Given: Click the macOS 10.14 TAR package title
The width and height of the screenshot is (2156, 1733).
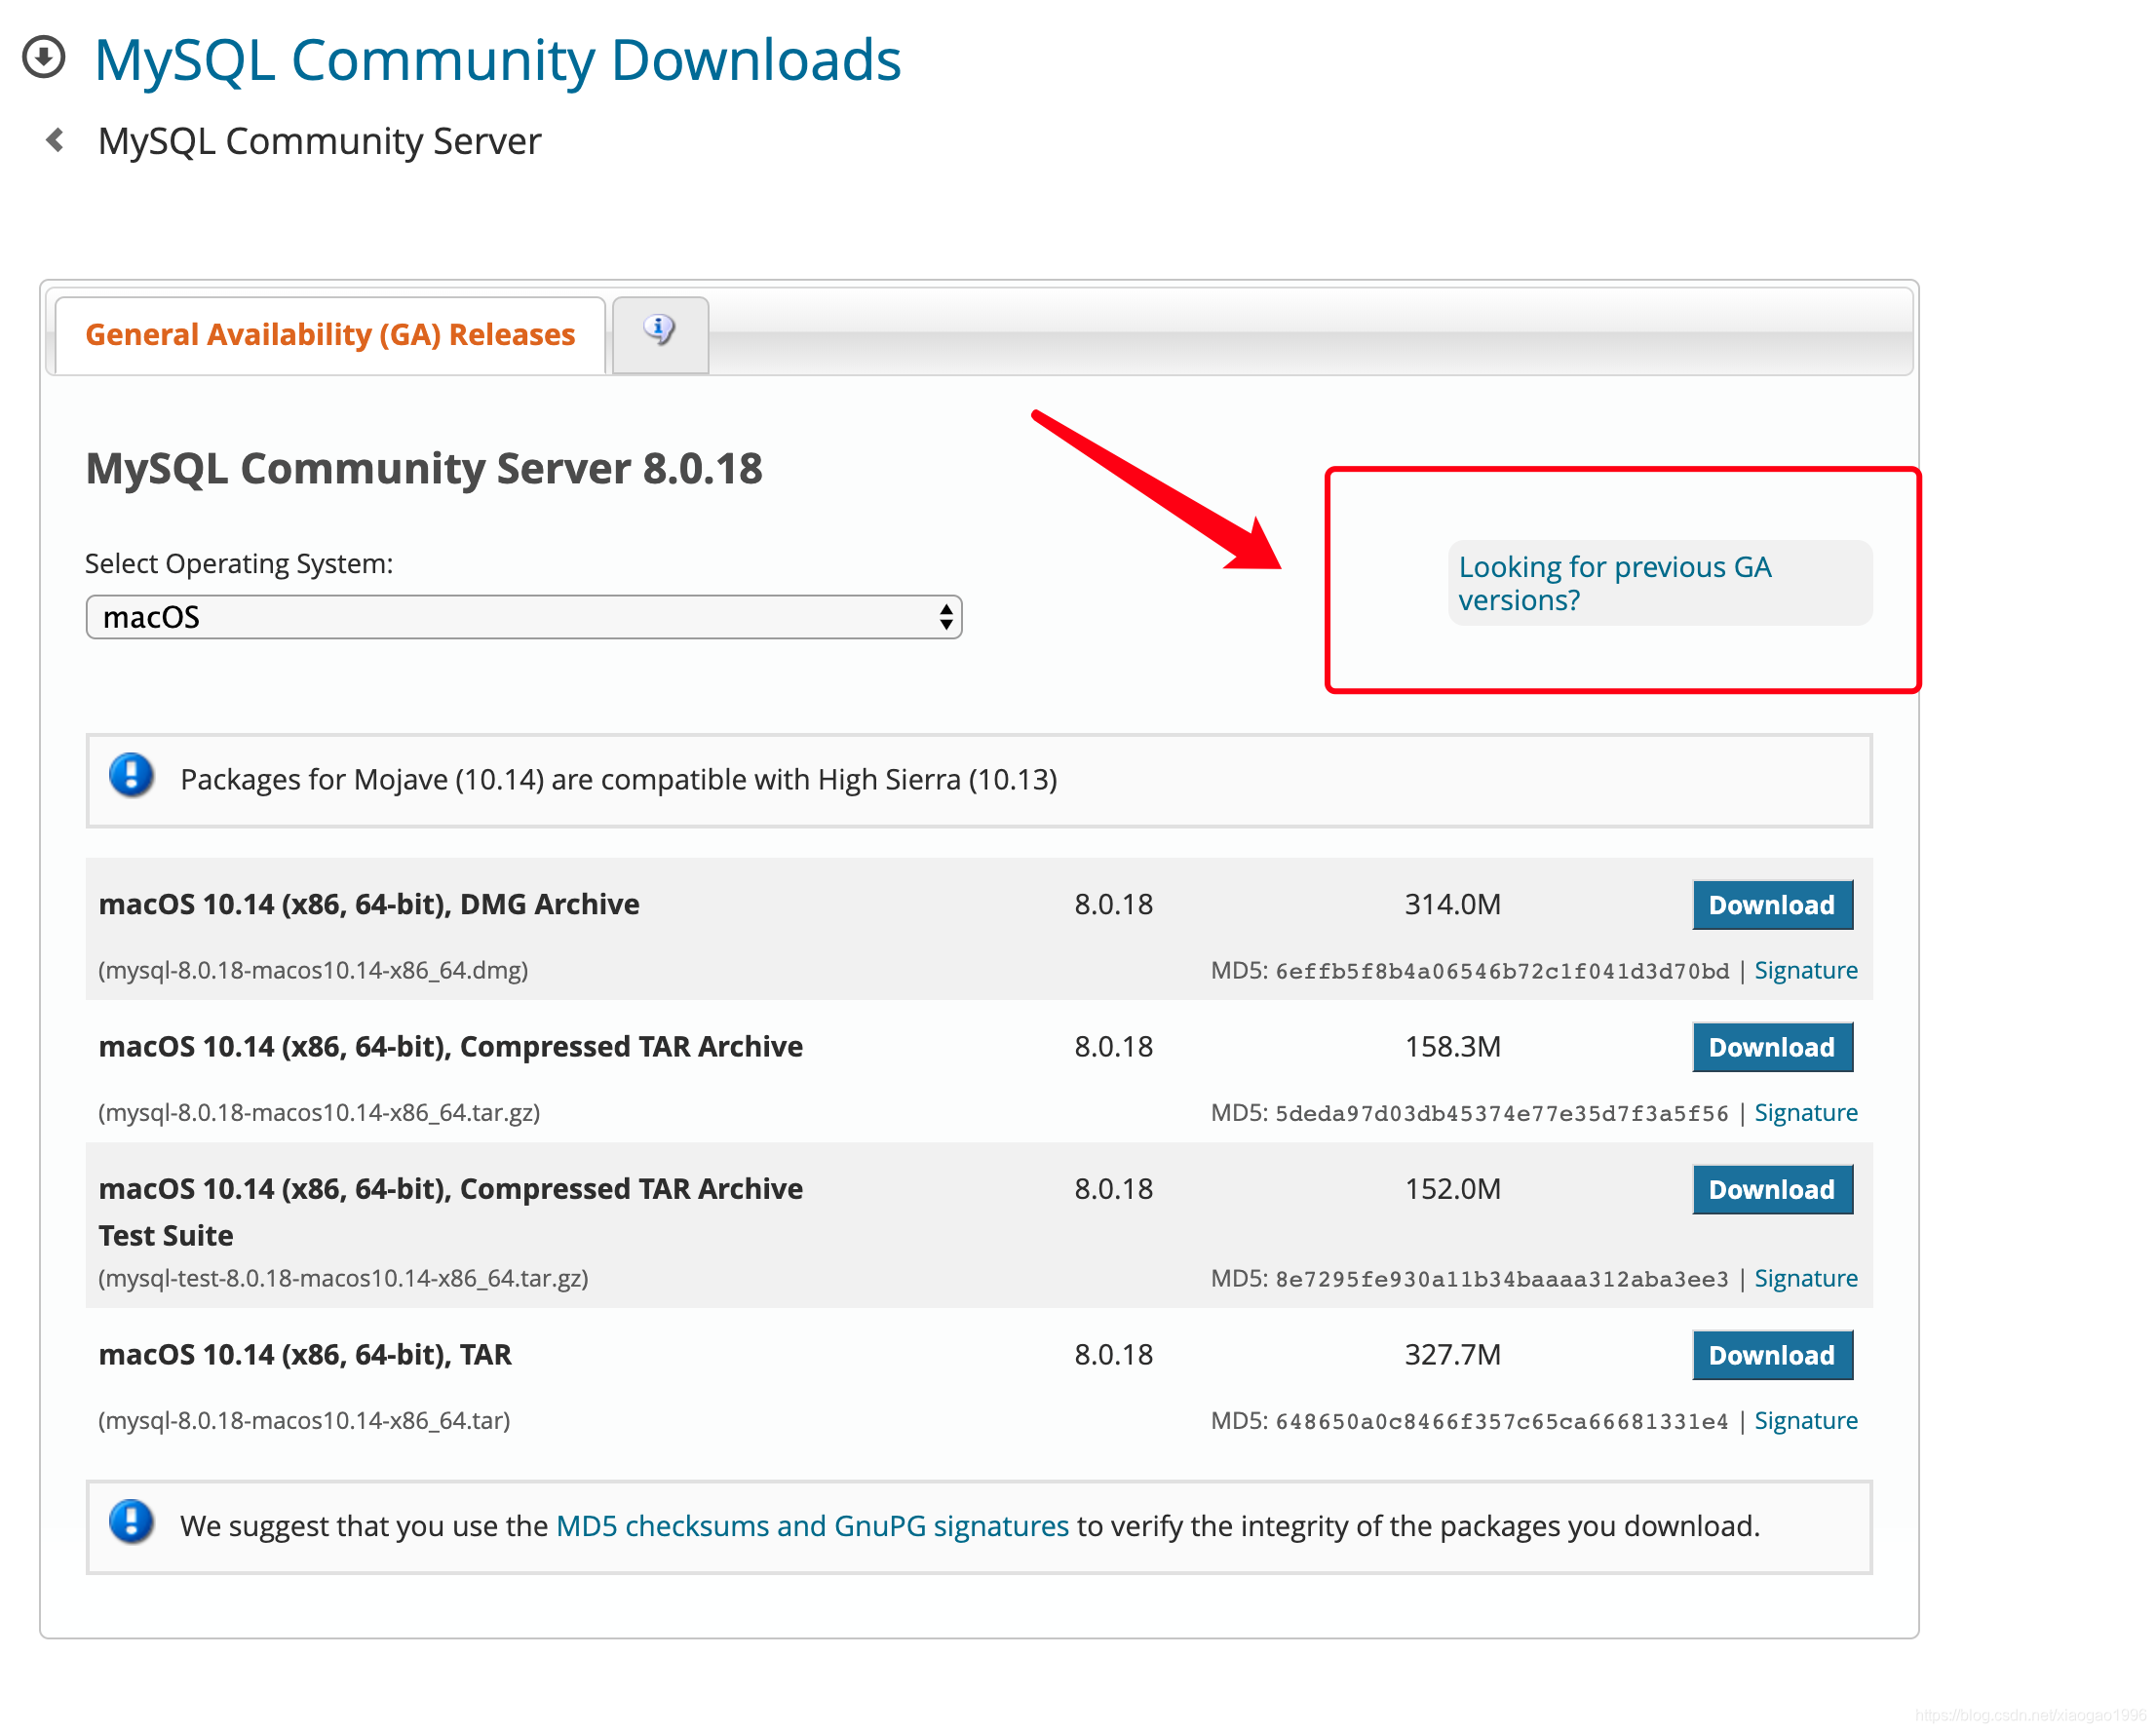Looking at the screenshot, I should tap(305, 1354).
